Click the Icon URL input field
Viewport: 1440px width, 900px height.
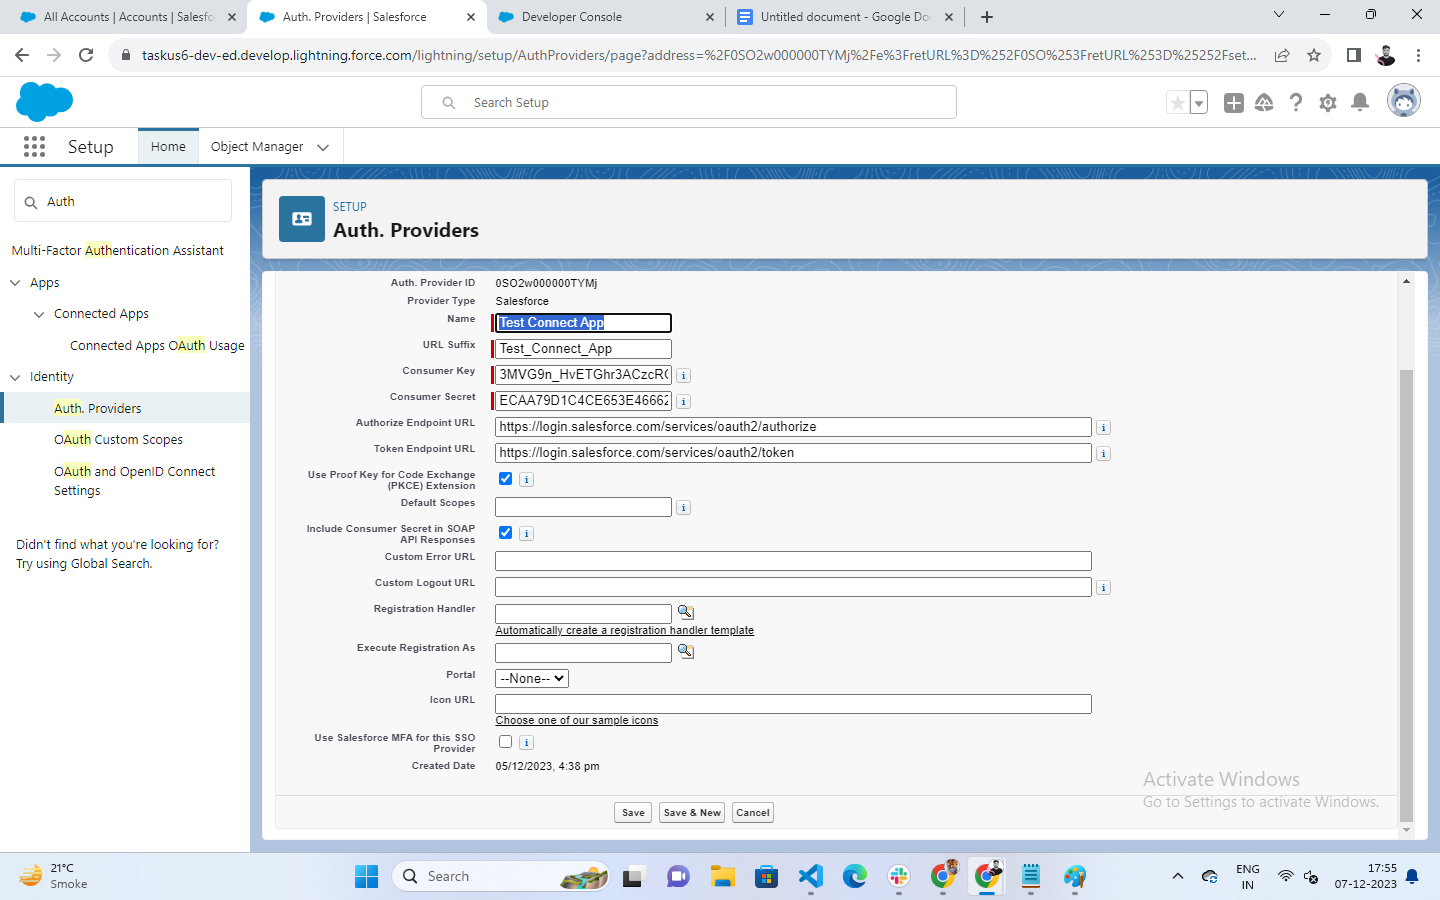(793, 704)
